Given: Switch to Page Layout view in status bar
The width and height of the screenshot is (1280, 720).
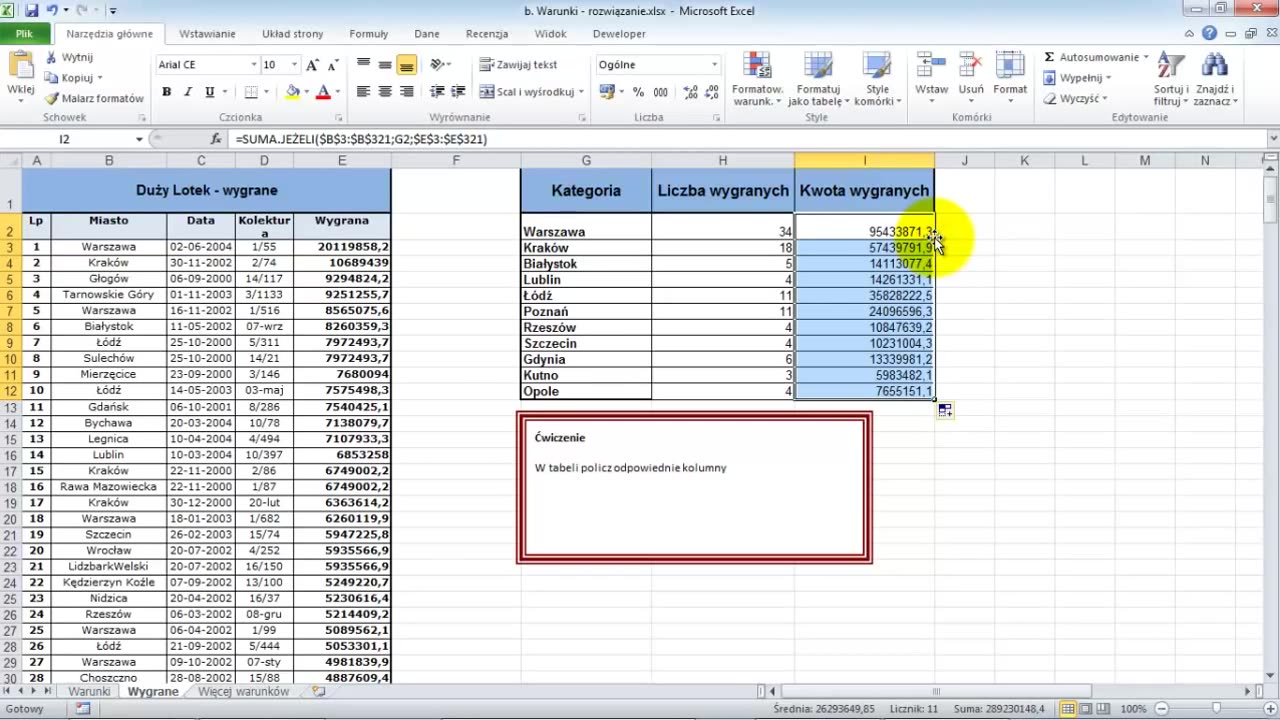Looking at the screenshot, I should 1087,708.
